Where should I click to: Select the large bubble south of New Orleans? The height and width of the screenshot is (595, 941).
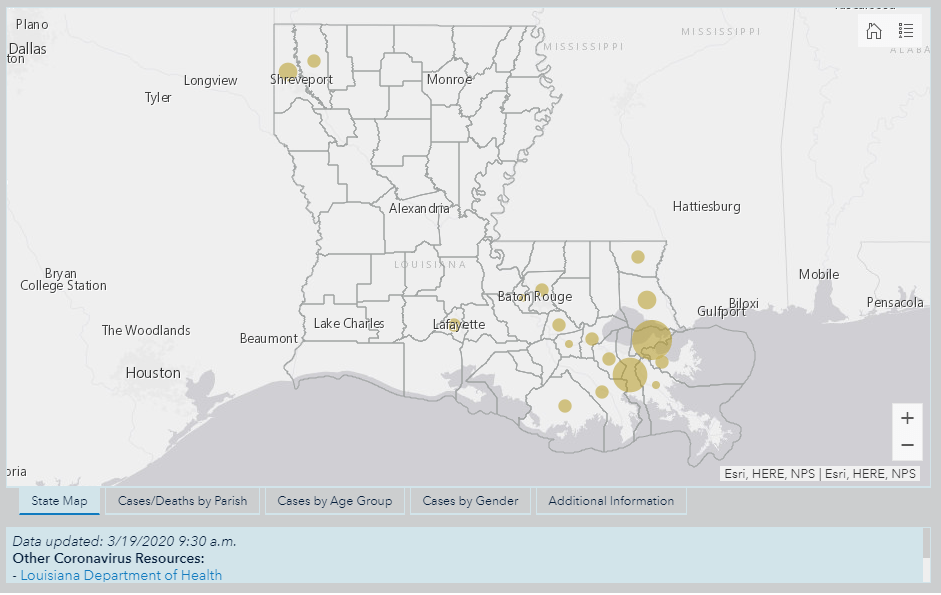pos(630,375)
